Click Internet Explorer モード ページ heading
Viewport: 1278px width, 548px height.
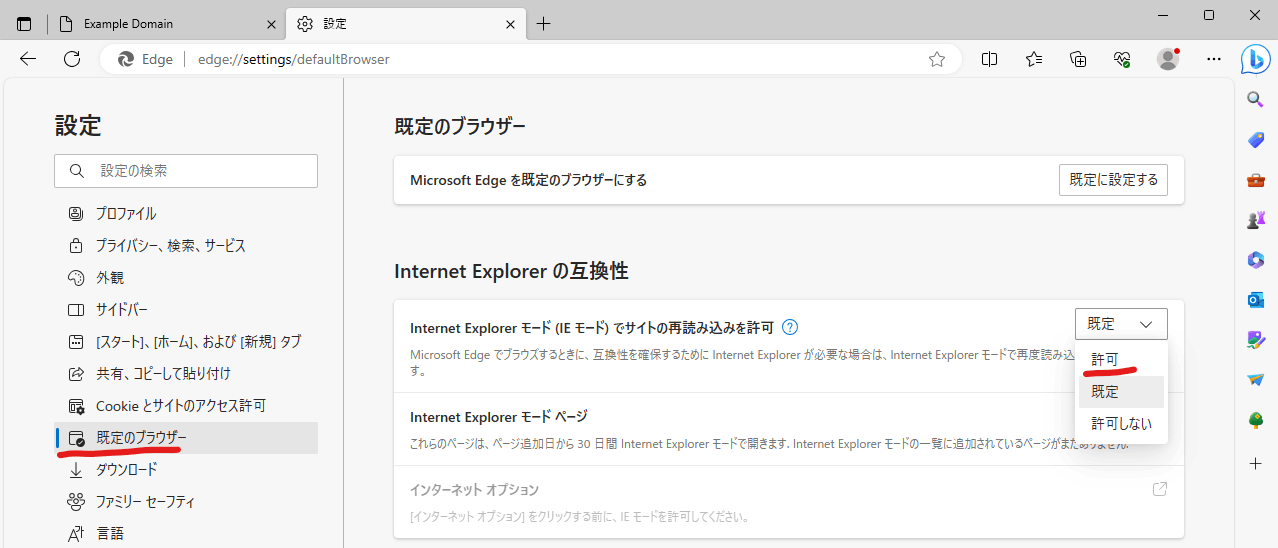pyautogui.click(x=499, y=417)
